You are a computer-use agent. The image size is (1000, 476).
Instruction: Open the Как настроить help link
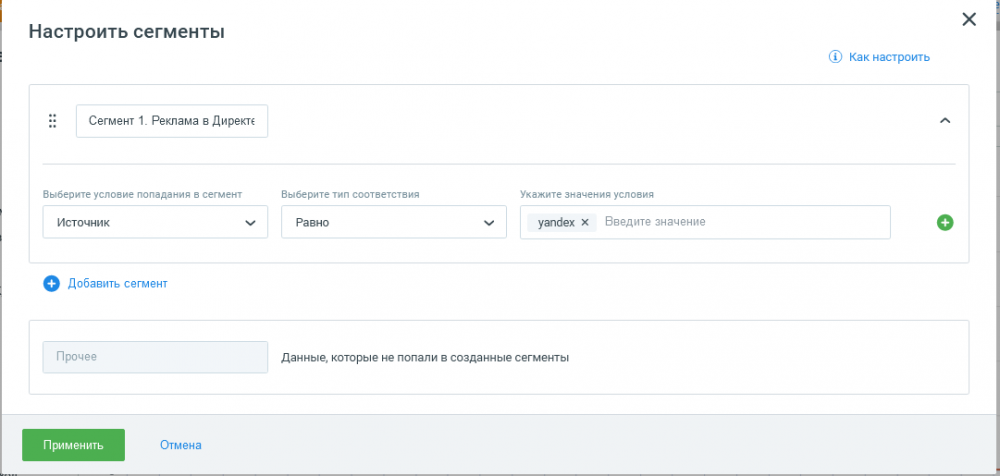(x=889, y=57)
